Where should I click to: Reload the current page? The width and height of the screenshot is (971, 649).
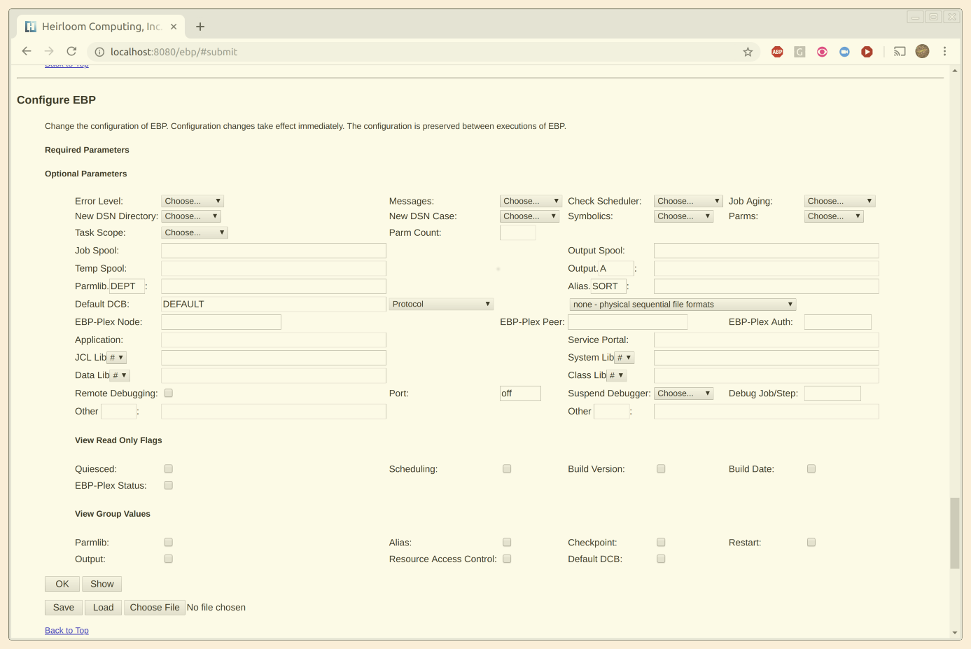point(71,51)
